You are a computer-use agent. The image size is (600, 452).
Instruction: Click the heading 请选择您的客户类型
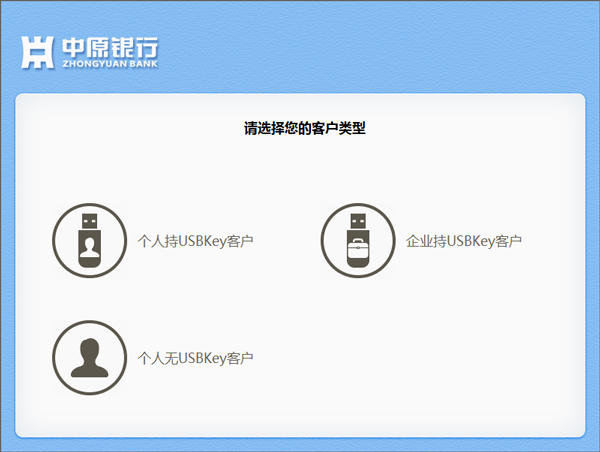[x=305, y=128]
